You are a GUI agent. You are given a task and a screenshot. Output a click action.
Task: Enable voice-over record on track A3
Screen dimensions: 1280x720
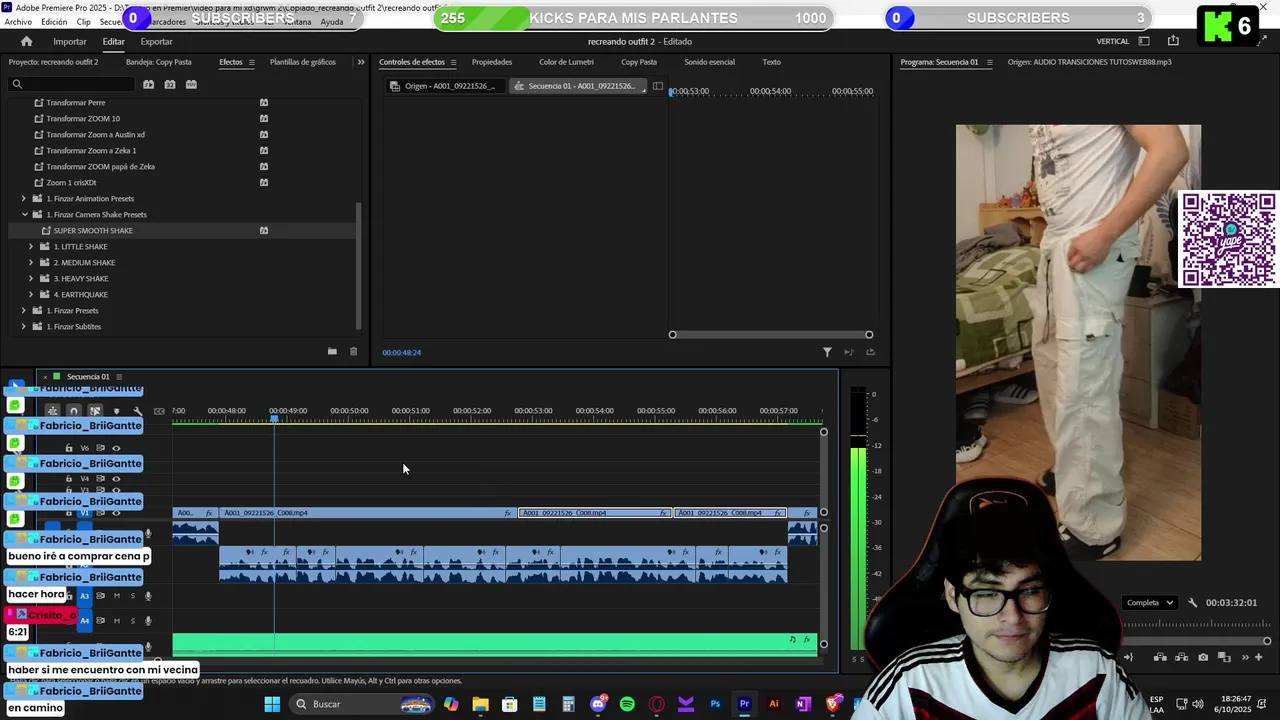click(x=148, y=596)
